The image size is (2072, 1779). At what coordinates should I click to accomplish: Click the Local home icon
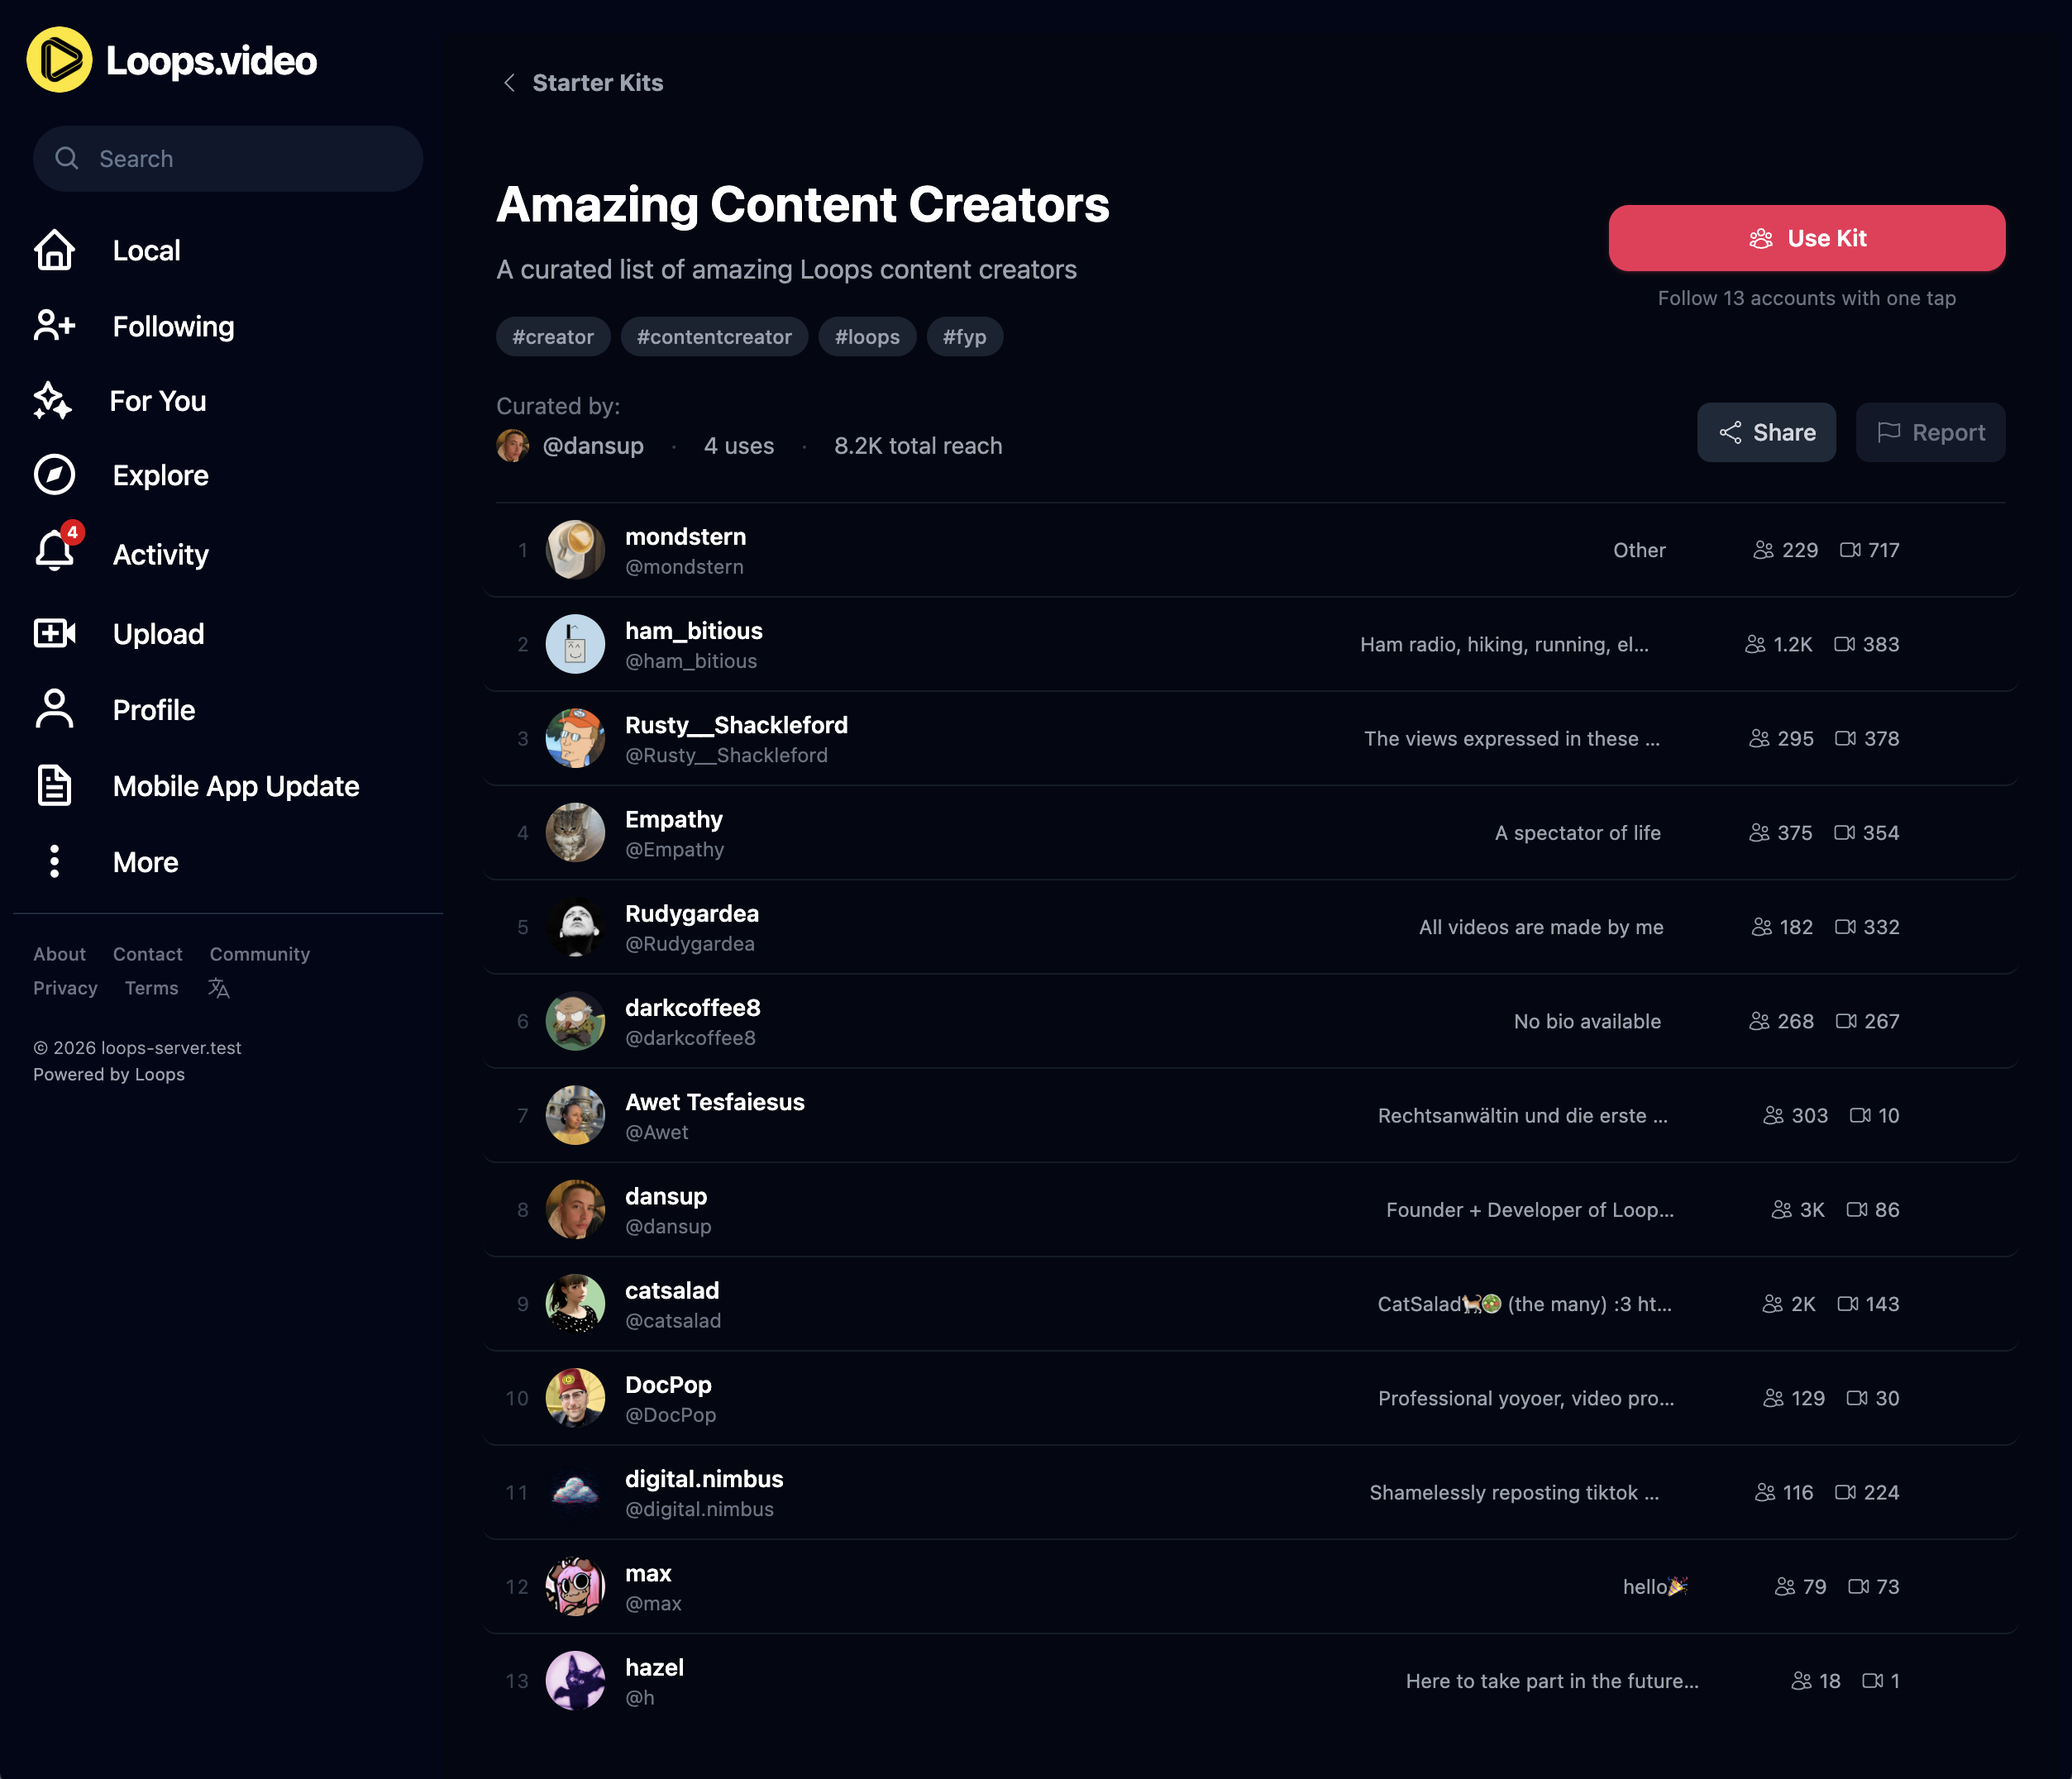(55, 250)
